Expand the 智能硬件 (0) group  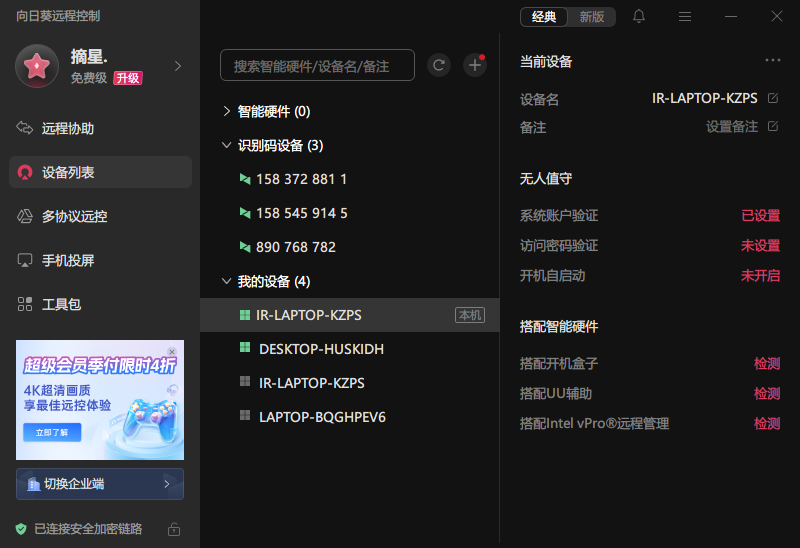227,111
